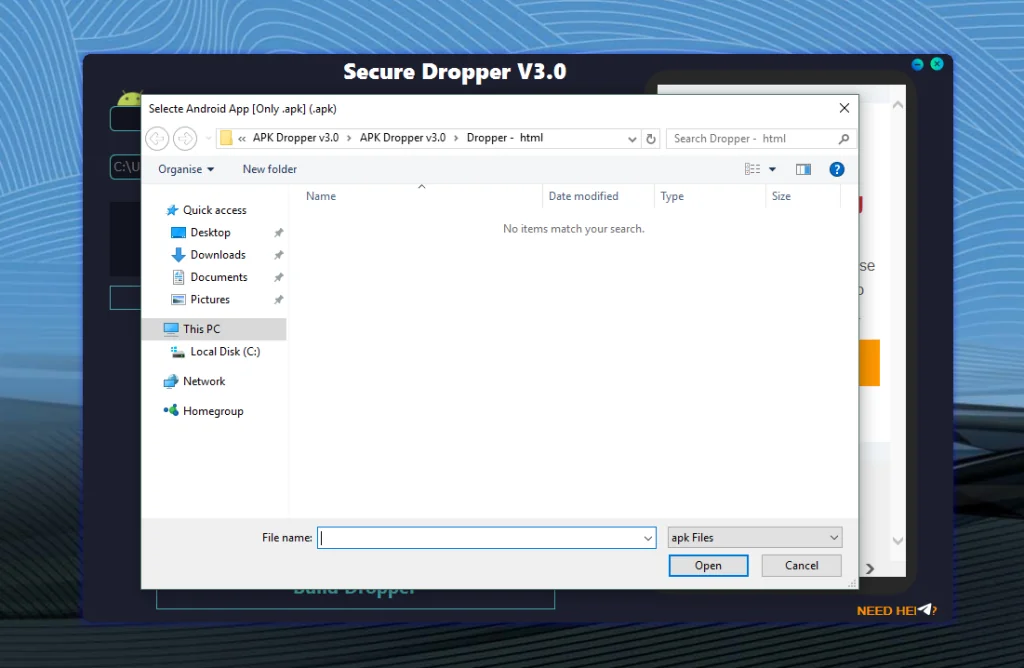Cancel the file selection dialog
This screenshot has height=668, width=1024.
[801, 565]
